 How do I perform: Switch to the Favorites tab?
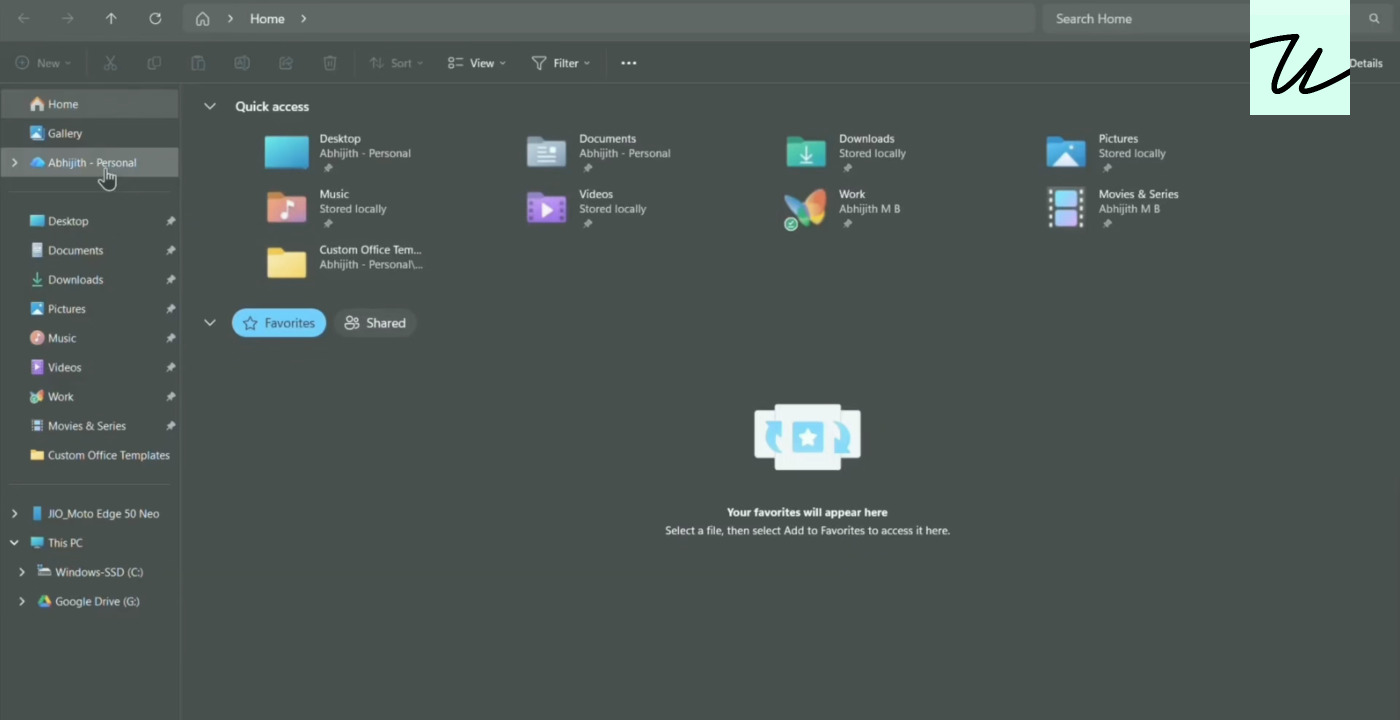point(279,323)
